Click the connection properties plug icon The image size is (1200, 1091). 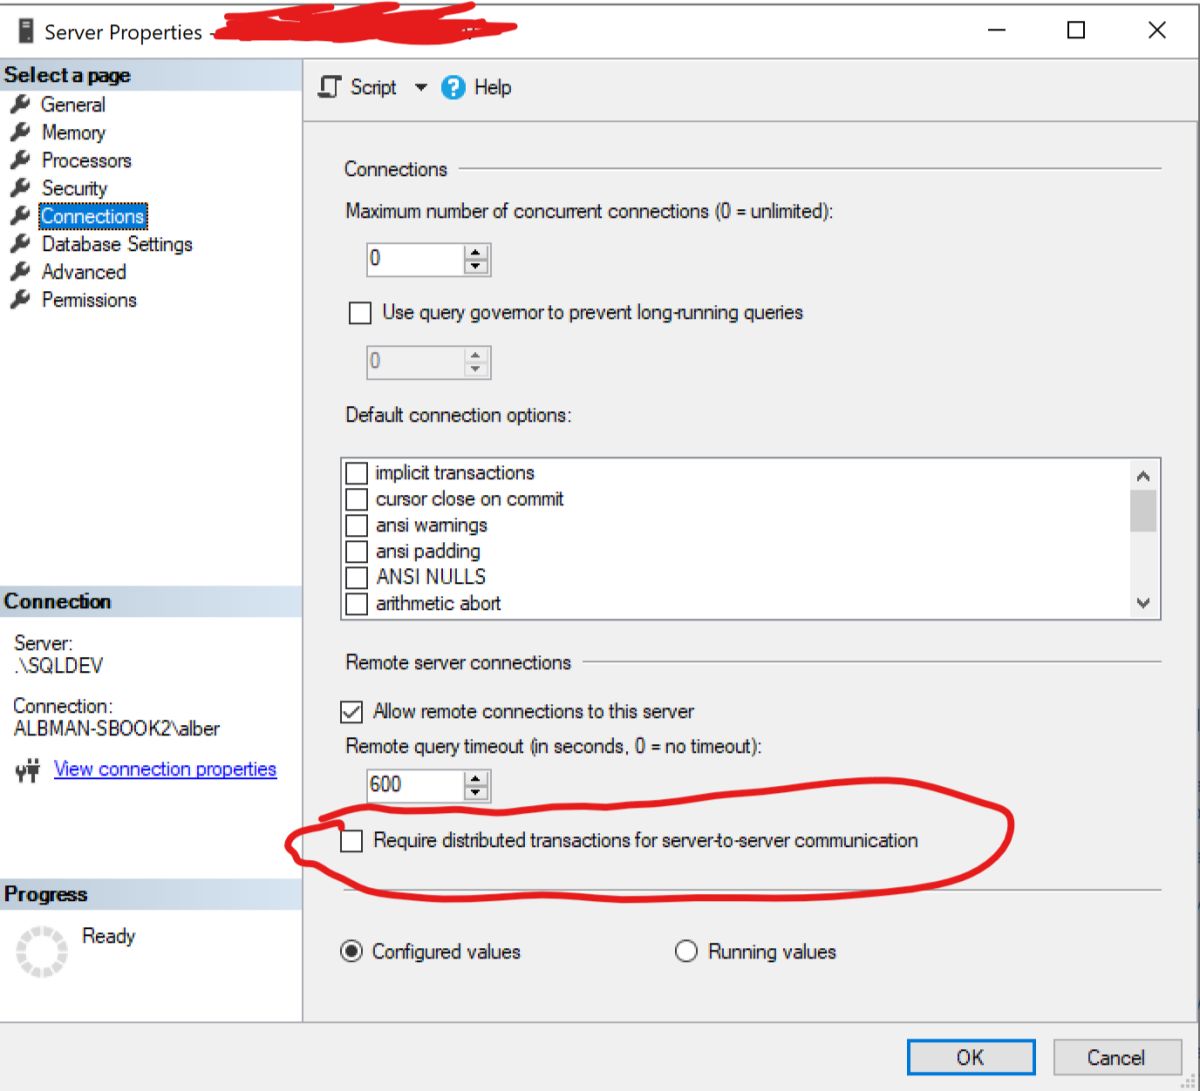point(28,770)
